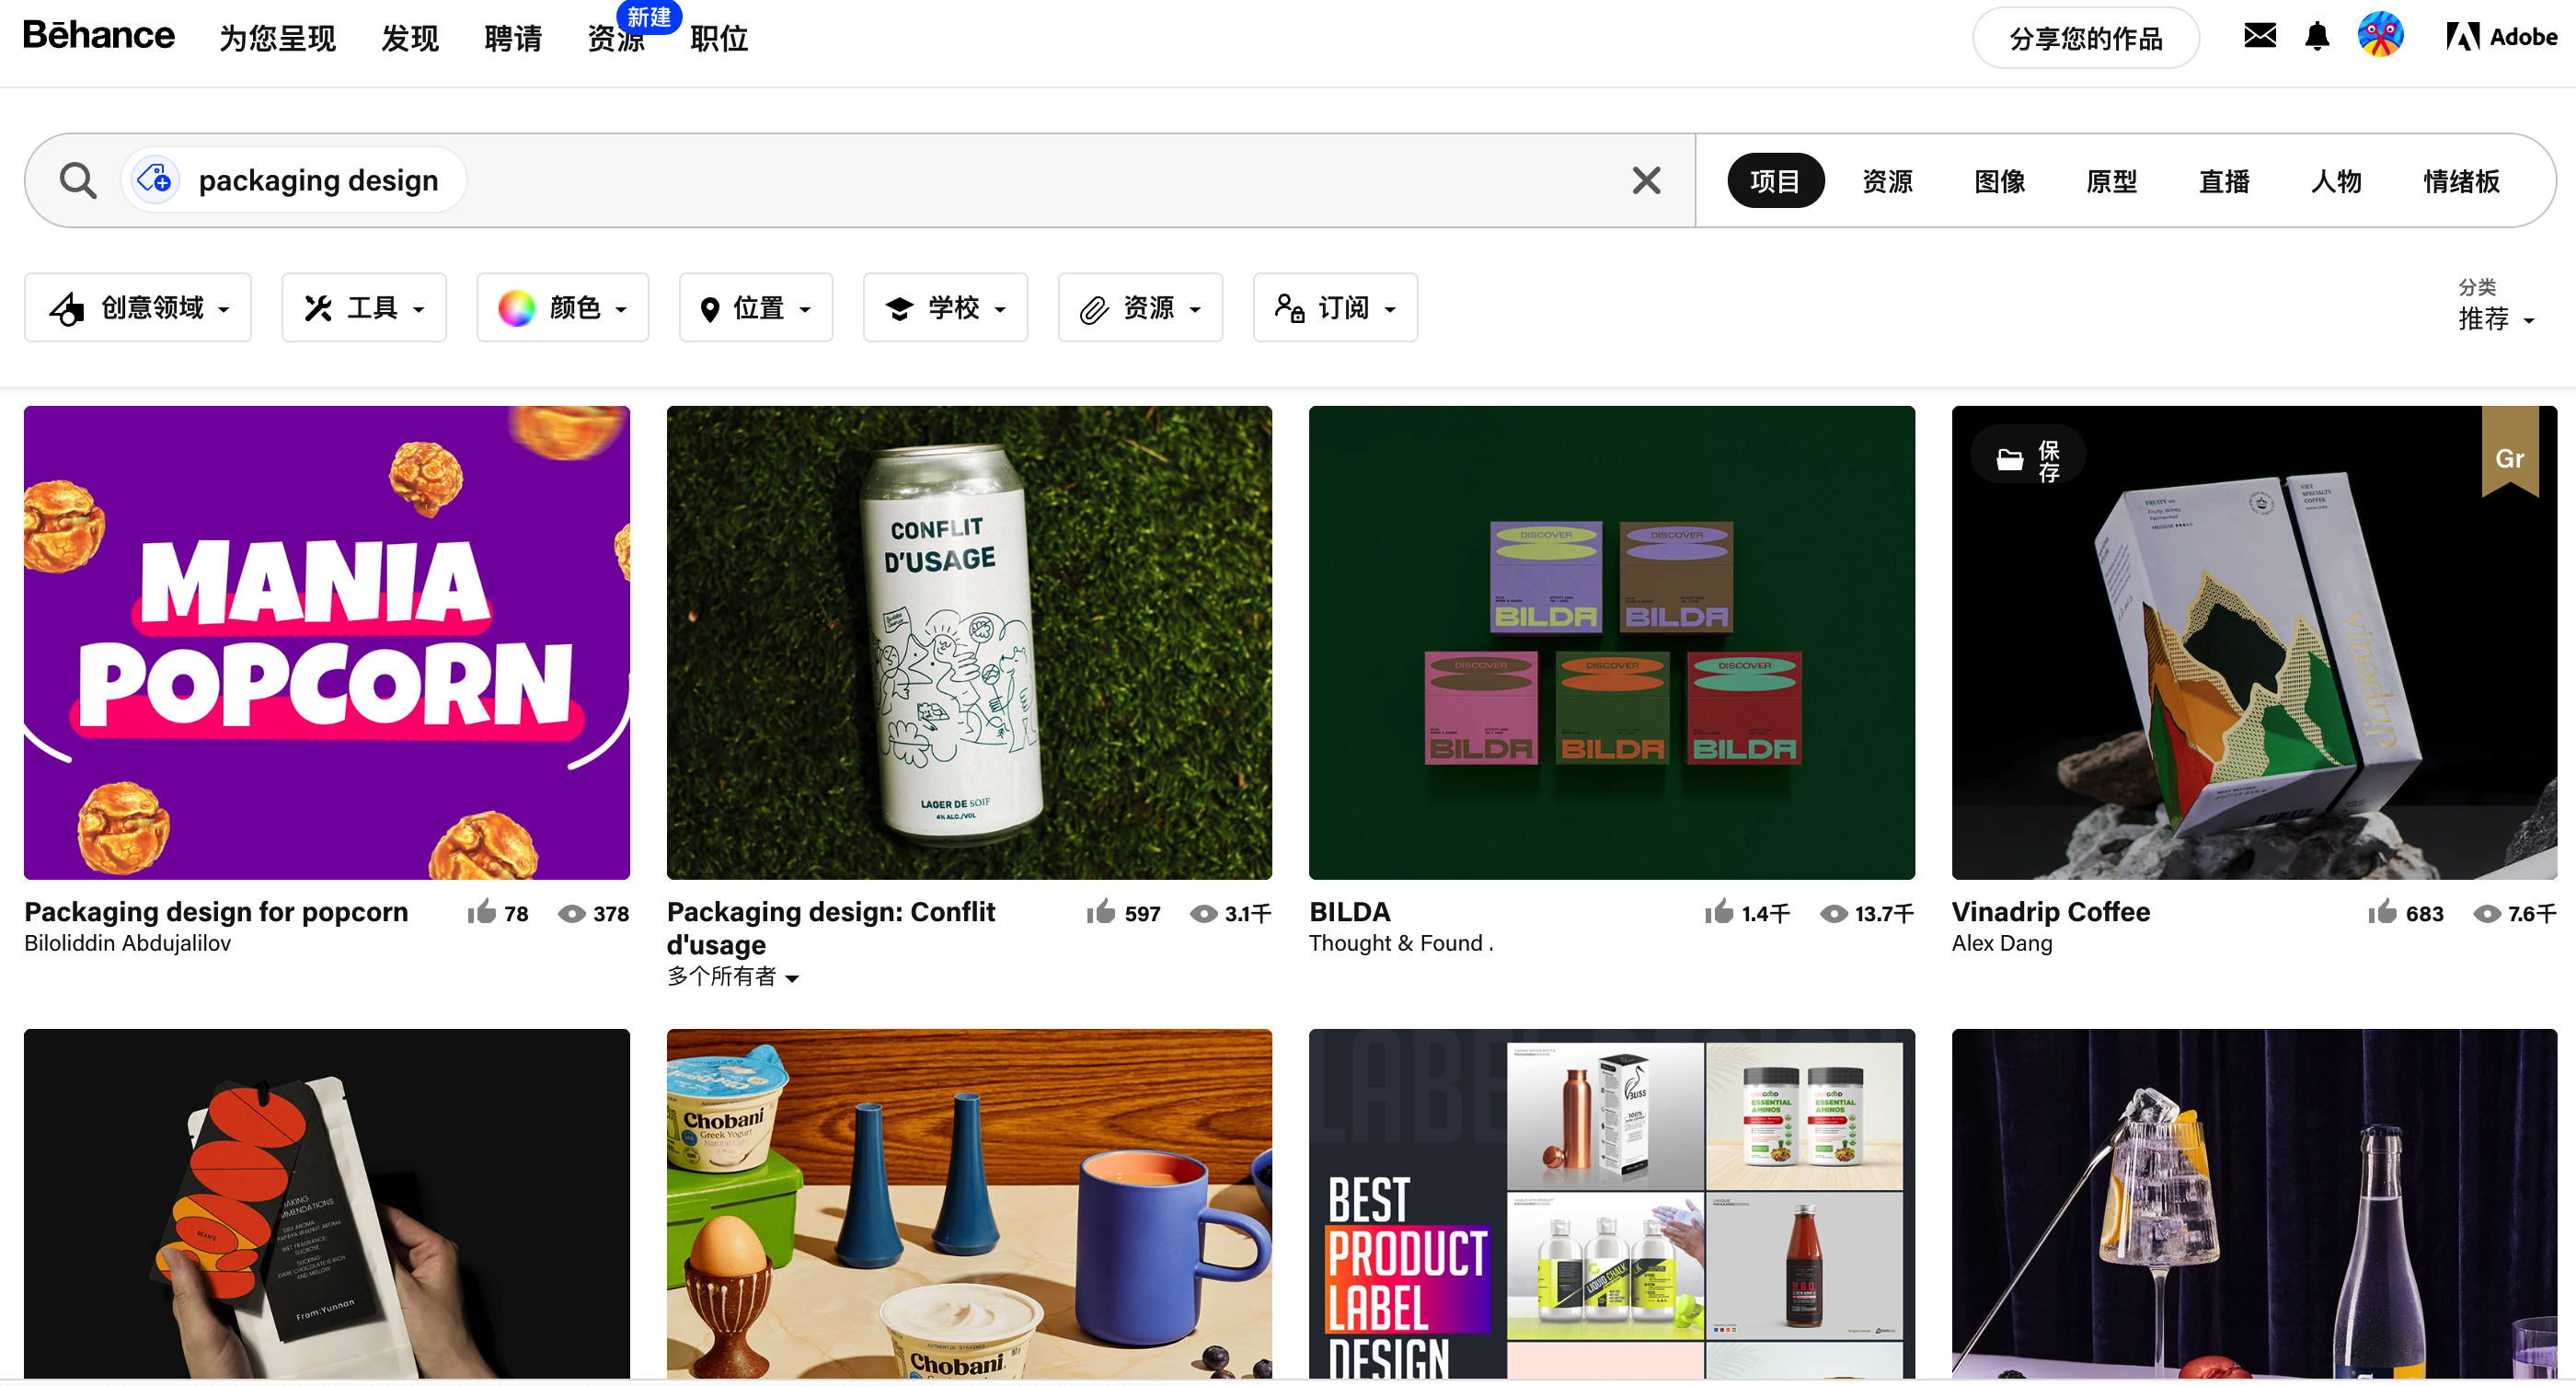The image size is (2576, 1386).
Task: Click the Adobe logo
Action: click(2501, 37)
